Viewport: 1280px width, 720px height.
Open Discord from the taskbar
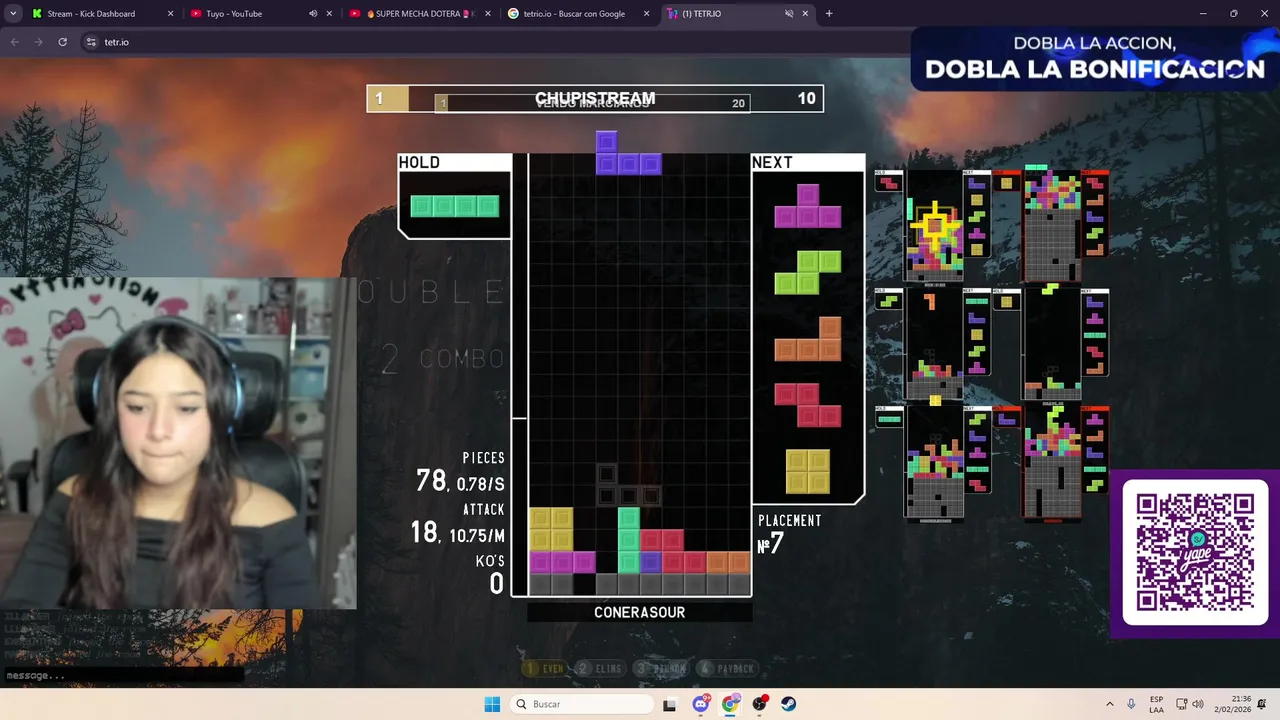tap(700, 704)
